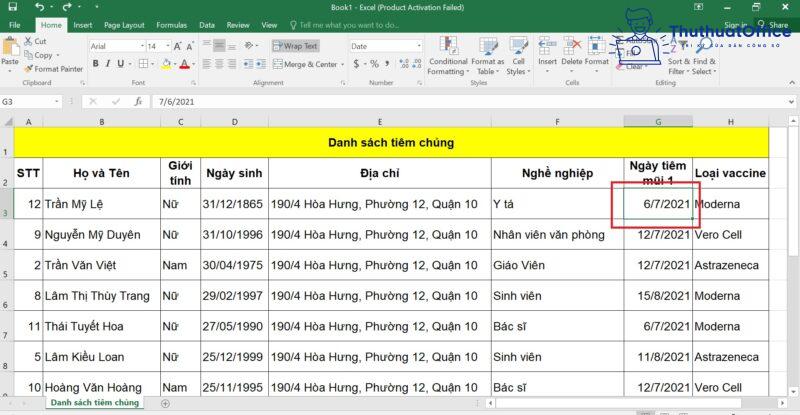This screenshot has width=800, height=415.
Task: Click the Save icon in title bar
Action: click(13, 7)
